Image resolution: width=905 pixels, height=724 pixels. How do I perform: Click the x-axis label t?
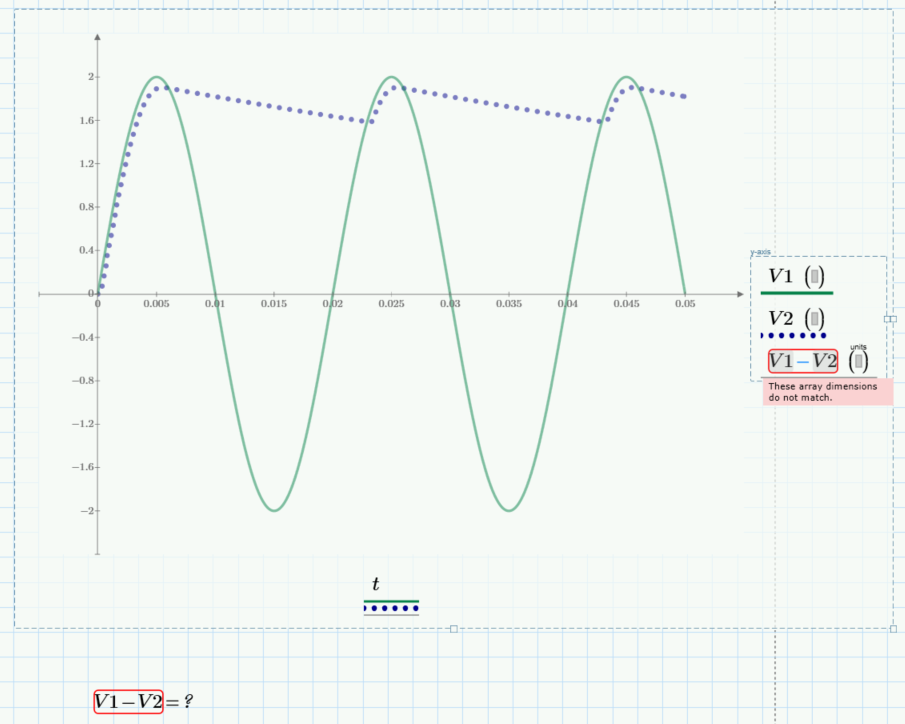[x=375, y=584]
